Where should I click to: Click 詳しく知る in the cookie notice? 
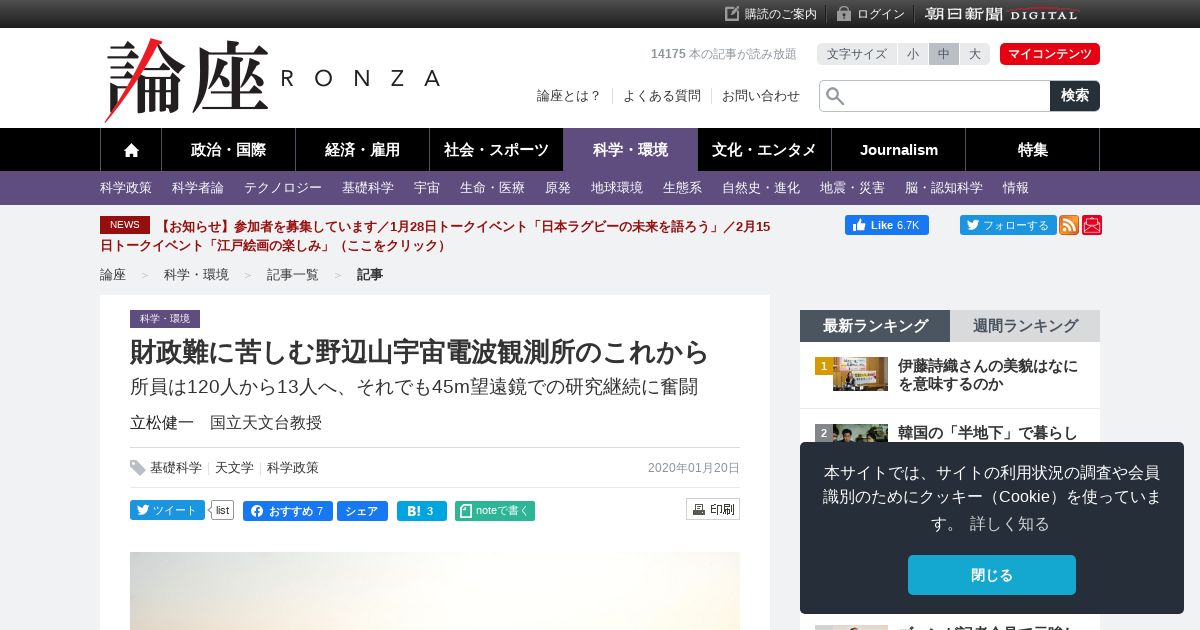coord(1009,524)
